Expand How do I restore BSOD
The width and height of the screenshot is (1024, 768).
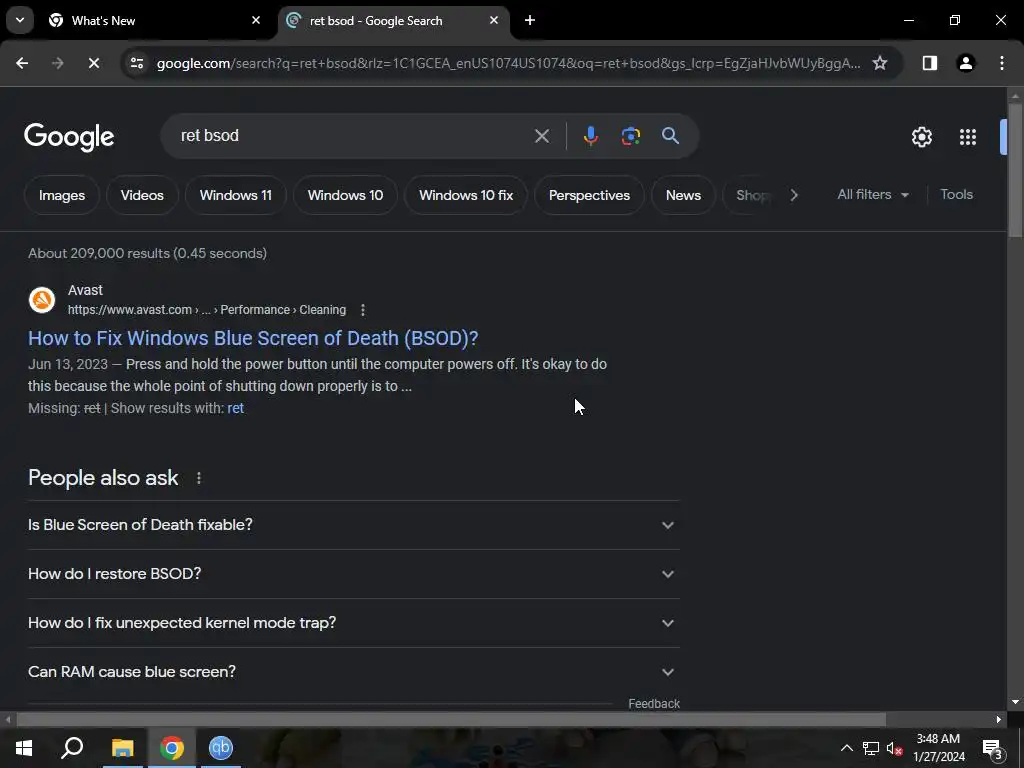click(x=353, y=574)
